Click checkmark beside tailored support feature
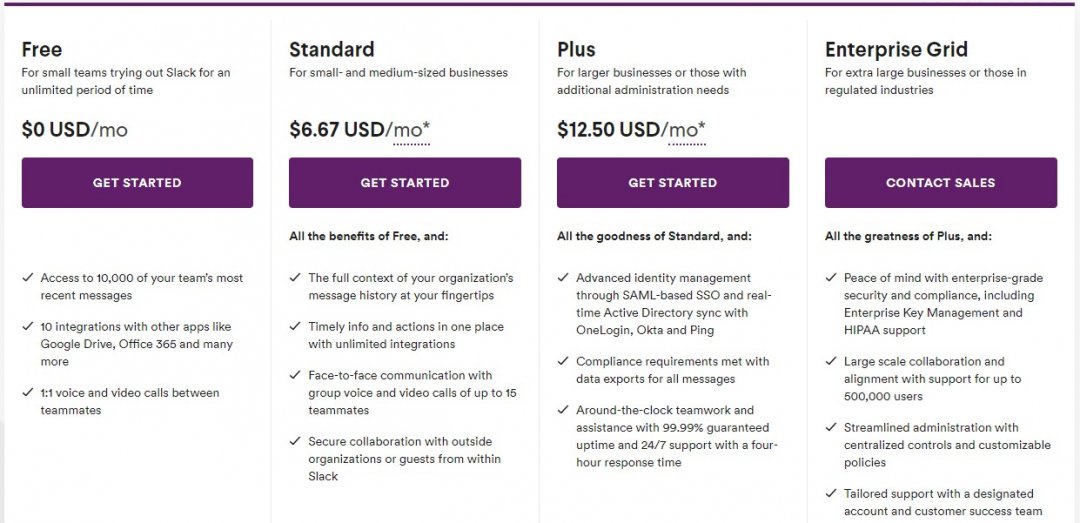This screenshot has height=523, width=1080. pos(831,493)
